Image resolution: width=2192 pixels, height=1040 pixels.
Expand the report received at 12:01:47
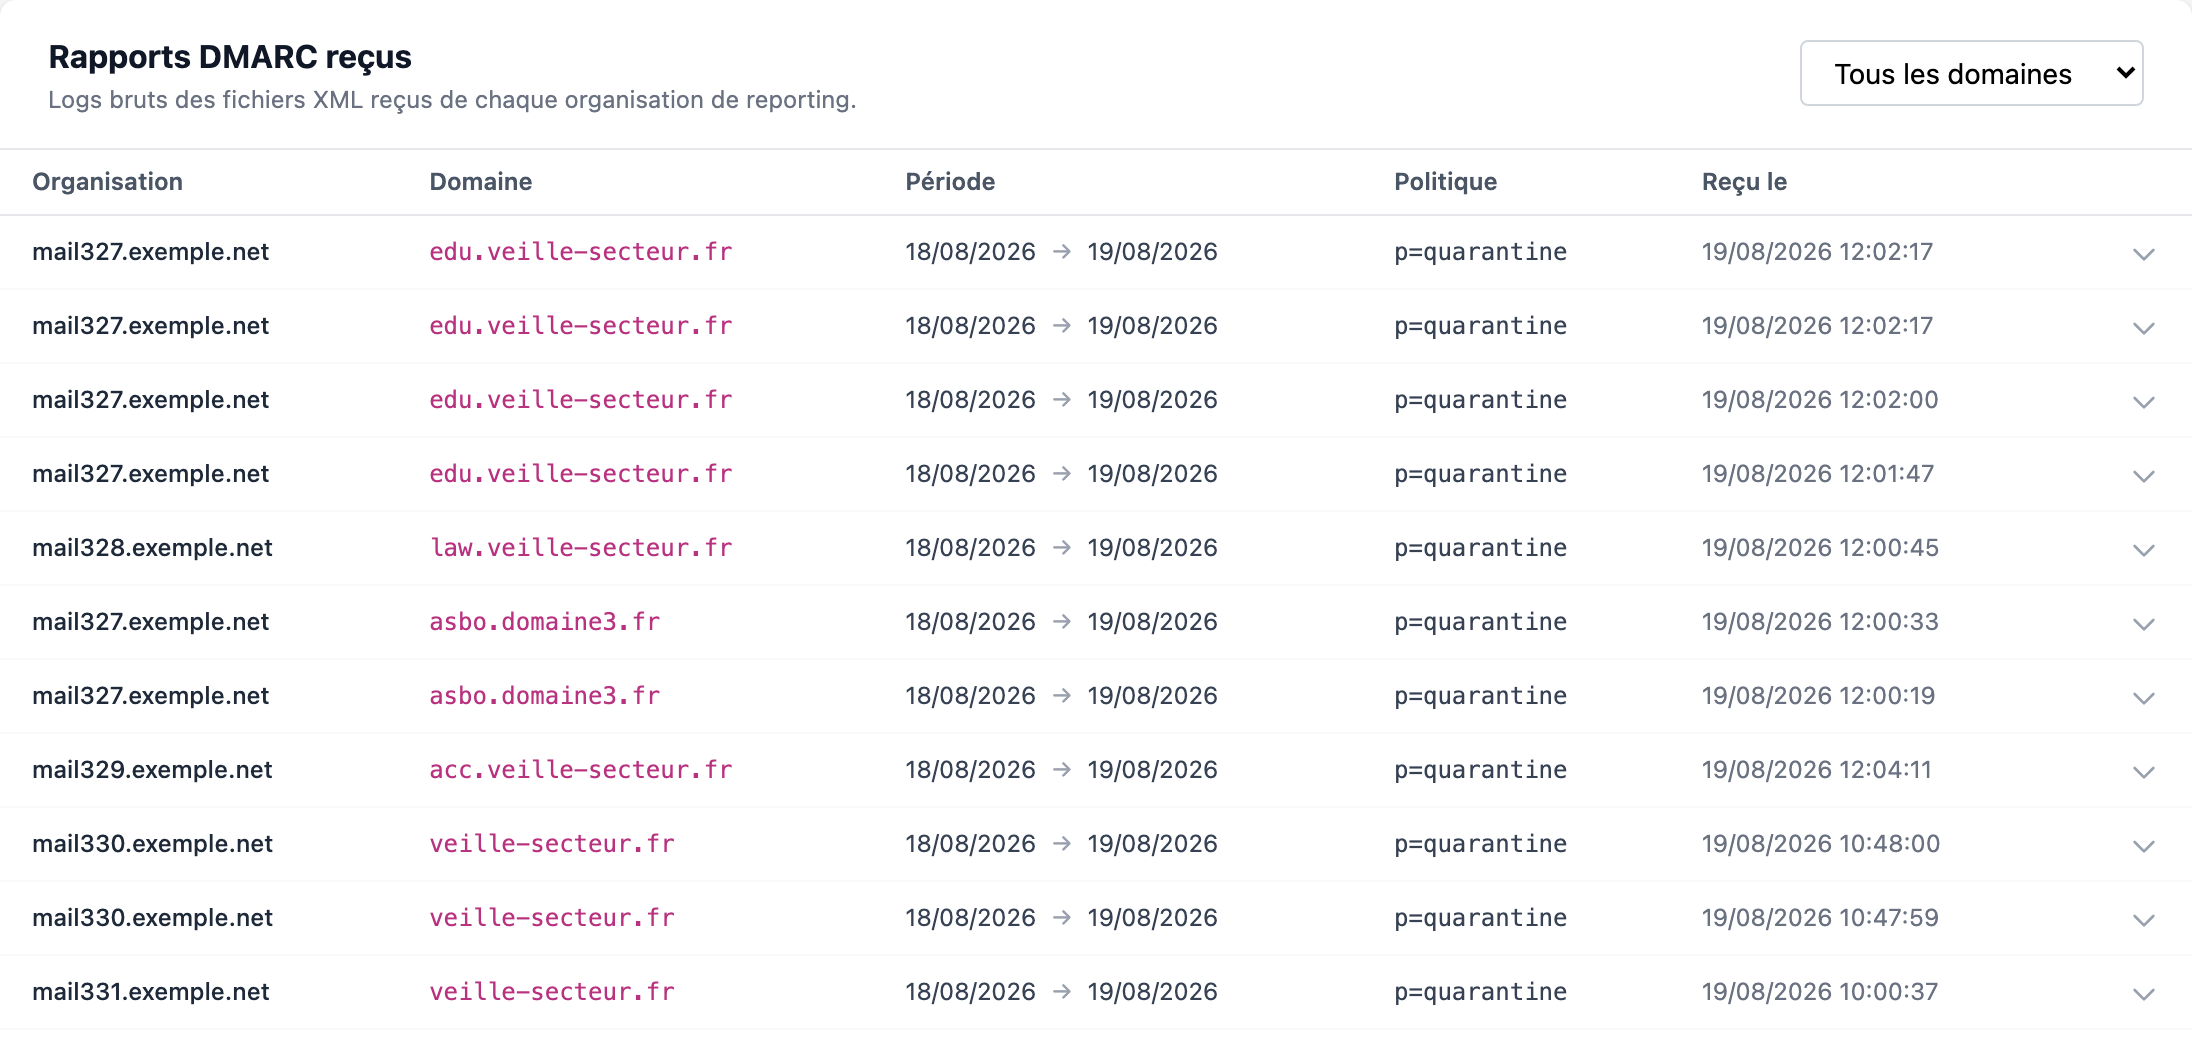pos(2143,475)
